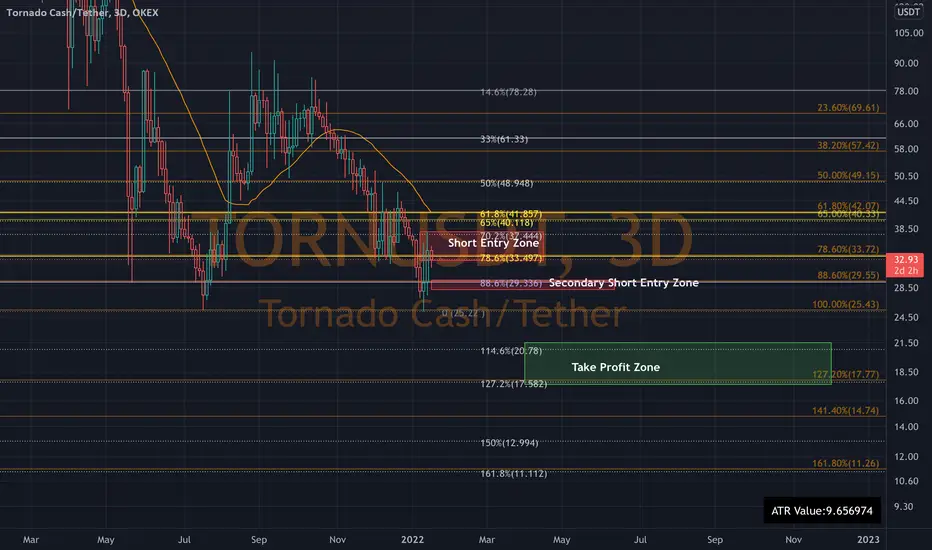The height and width of the screenshot is (550, 932).
Task: Click the ATR Value:9.656974 box
Action: tap(822, 511)
